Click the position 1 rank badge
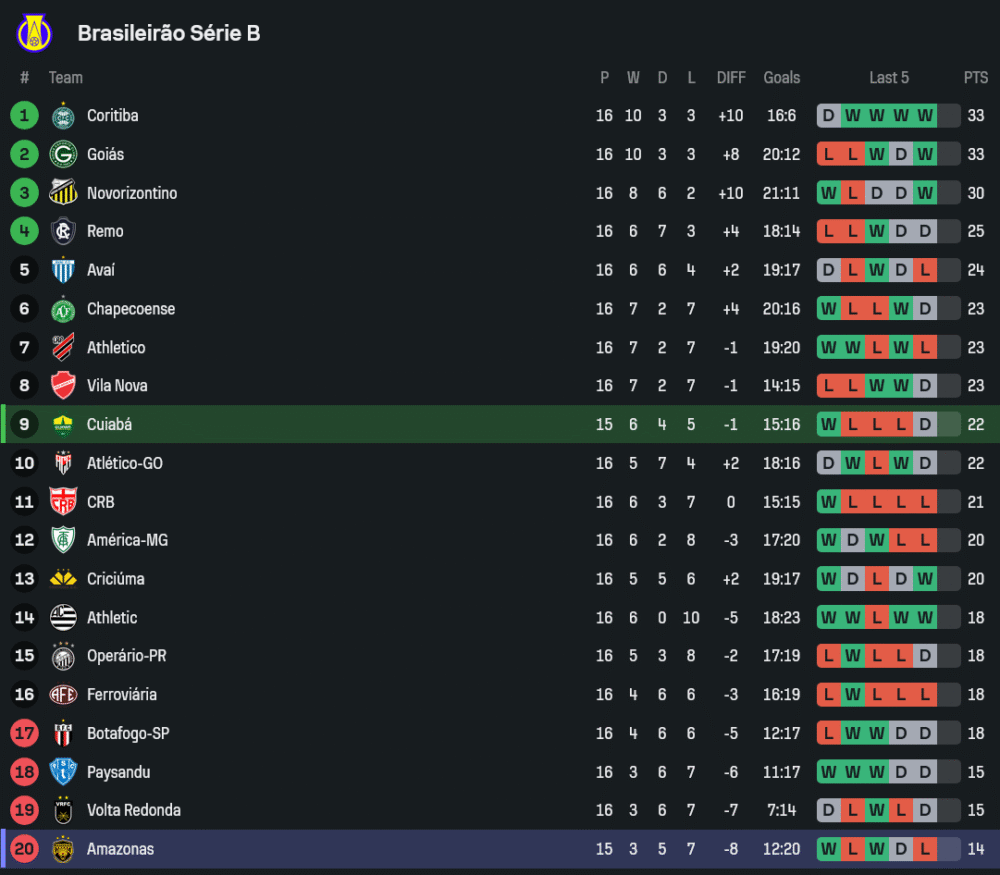The height and width of the screenshot is (875, 1000). coord(24,116)
